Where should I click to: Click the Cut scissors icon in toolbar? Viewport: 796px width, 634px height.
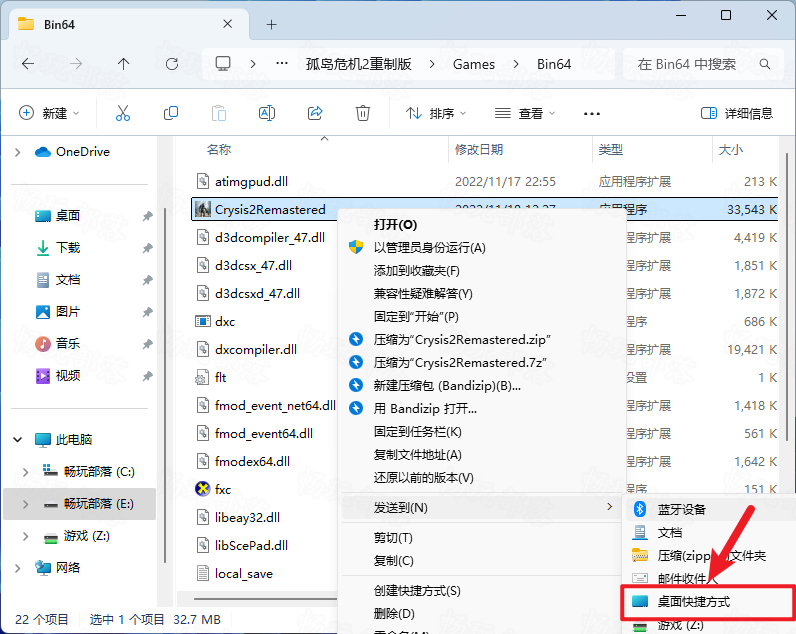pos(122,113)
